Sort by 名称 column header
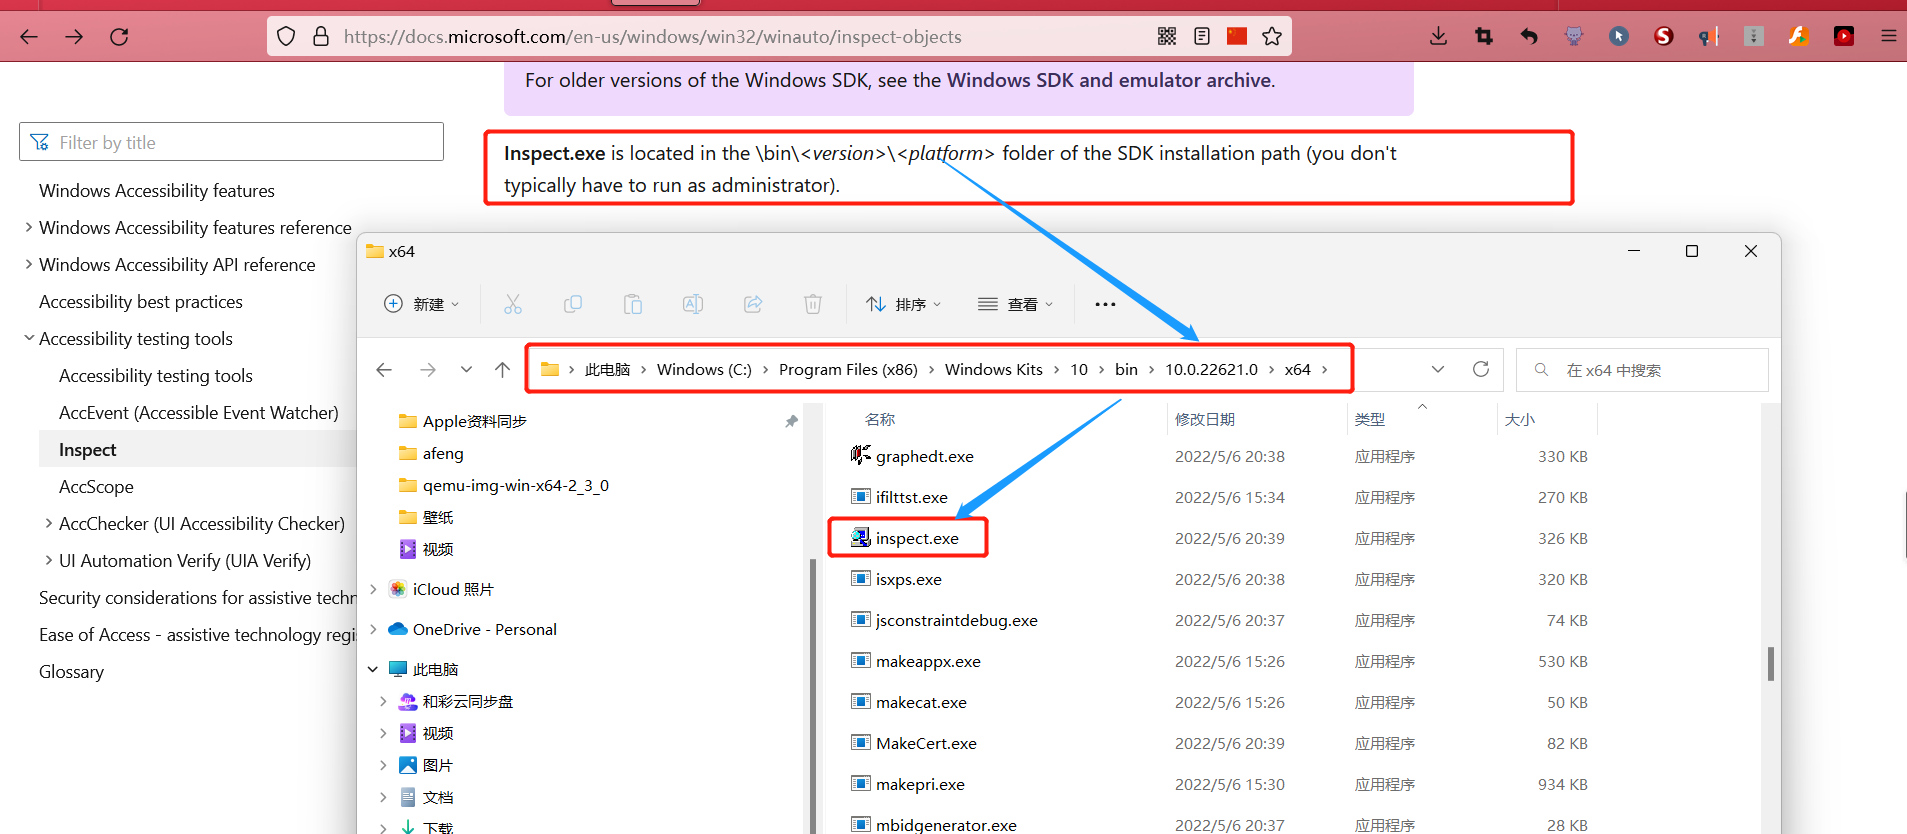 click(880, 419)
